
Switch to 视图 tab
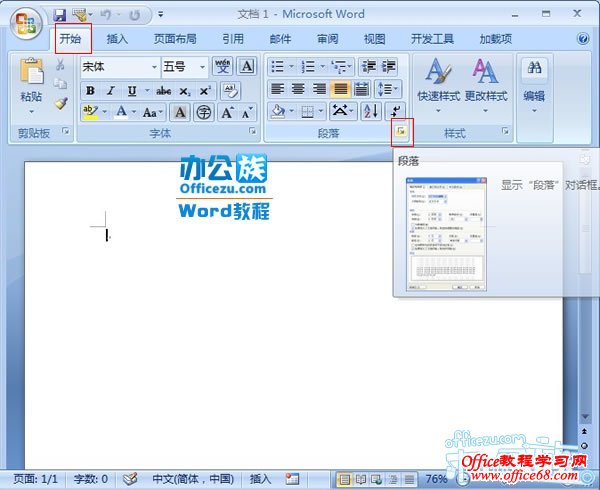pyautogui.click(x=375, y=39)
